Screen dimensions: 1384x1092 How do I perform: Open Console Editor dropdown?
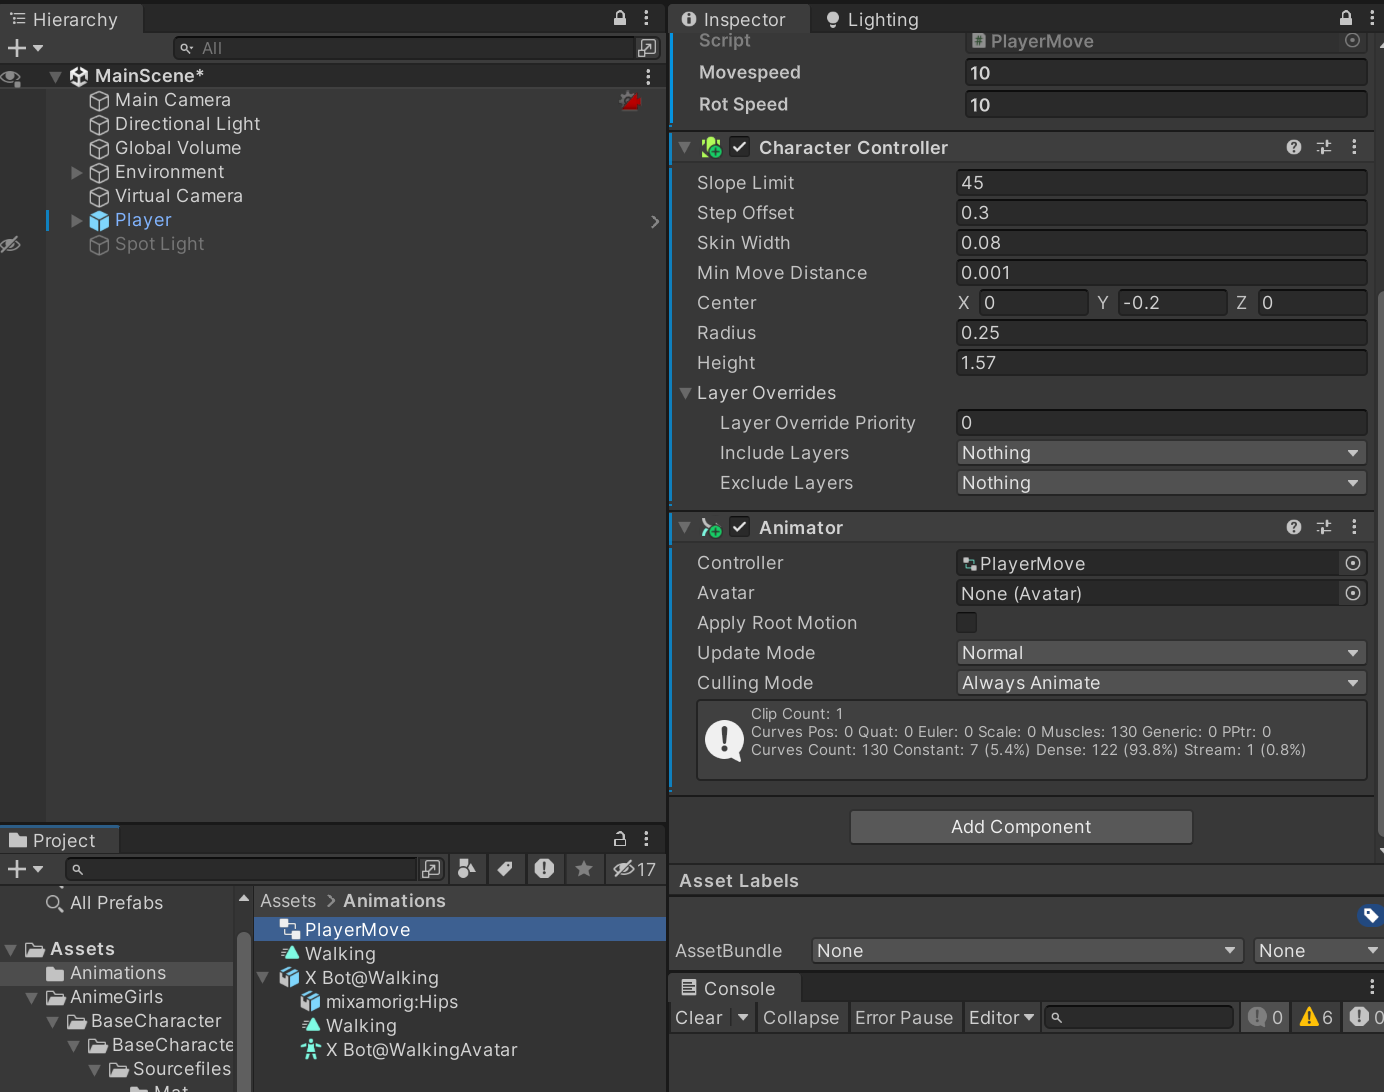click(x=1001, y=1017)
